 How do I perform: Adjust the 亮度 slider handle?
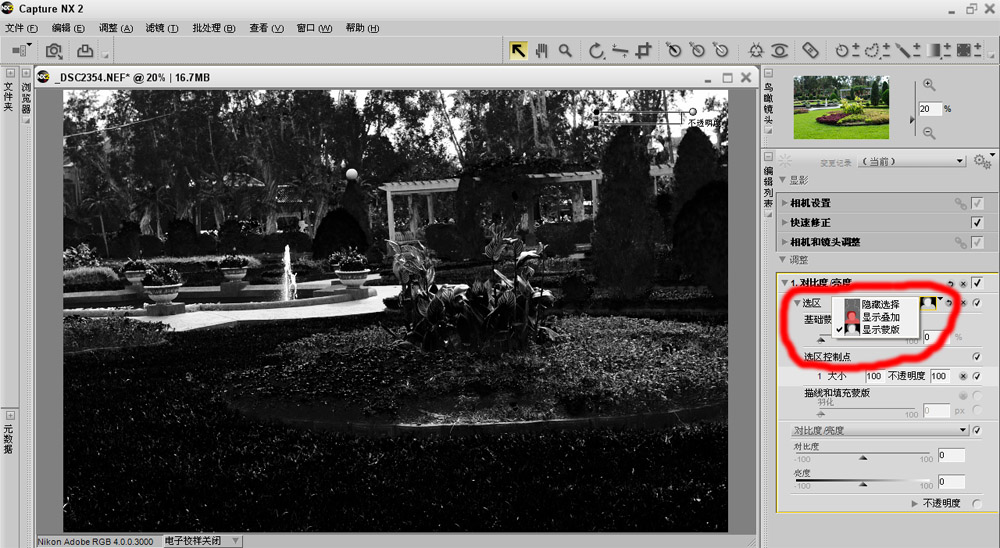[863, 484]
